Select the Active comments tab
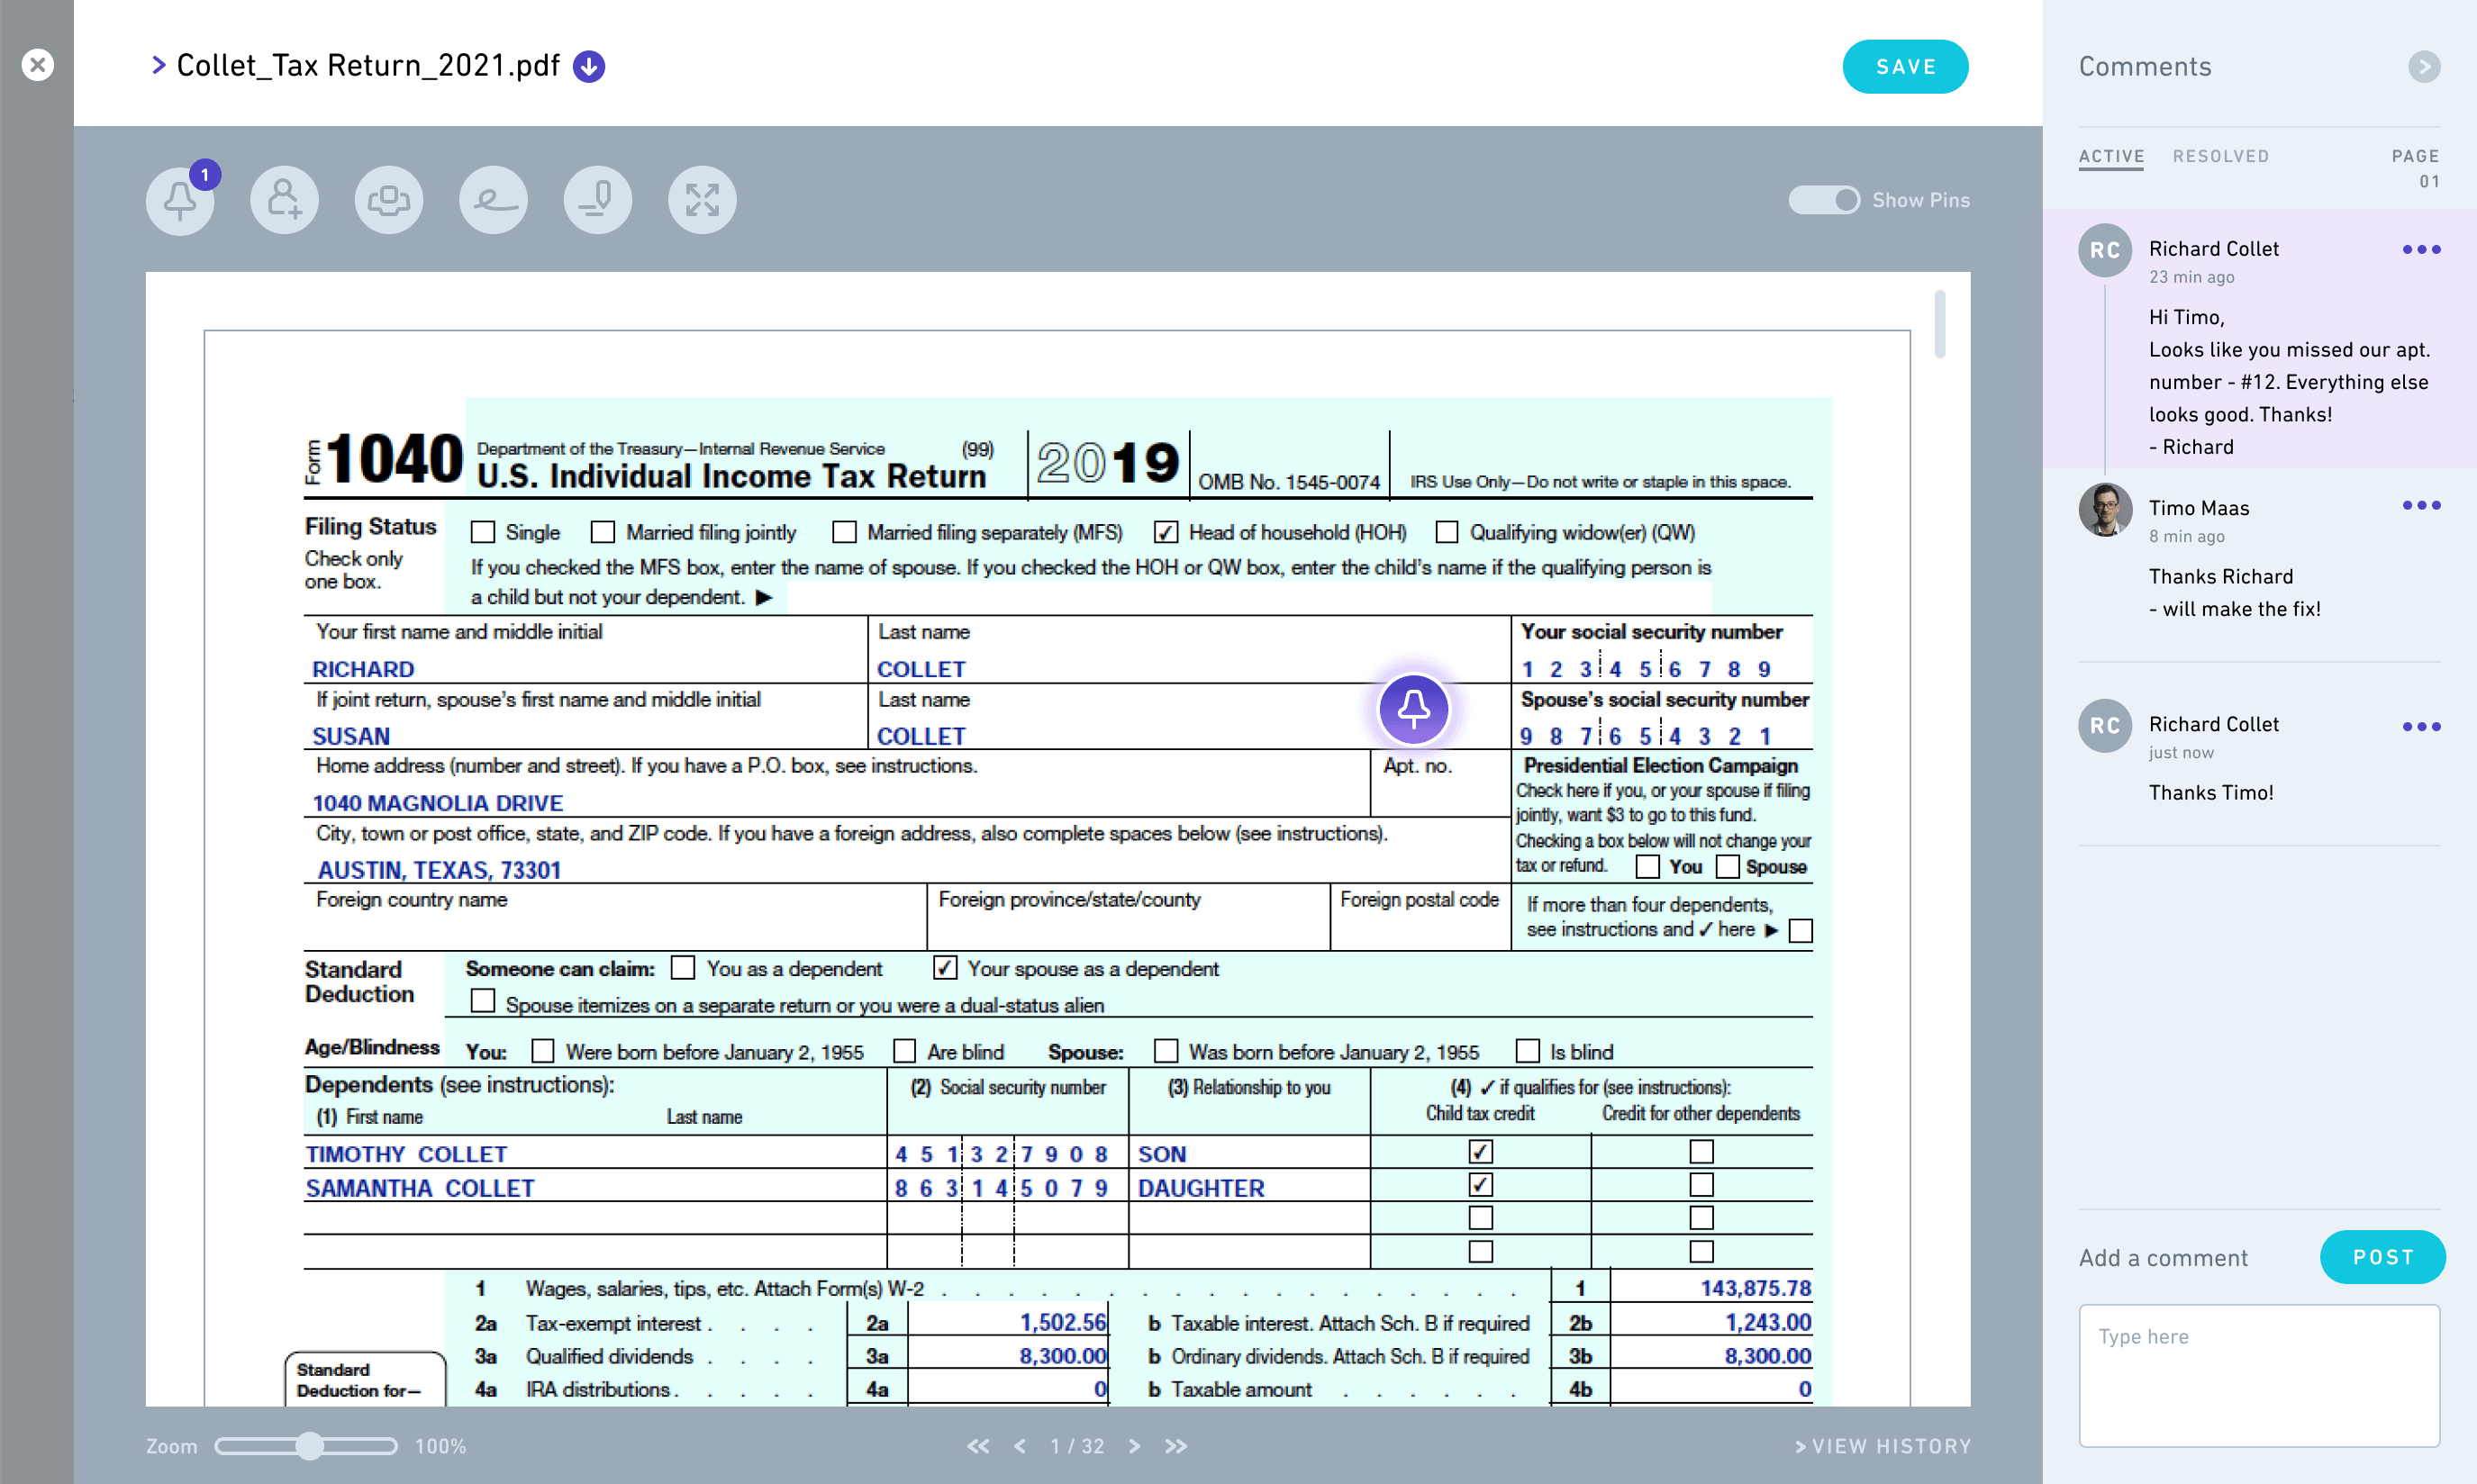Viewport: 2477px width, 1484px height. (x=2111, y=156)
